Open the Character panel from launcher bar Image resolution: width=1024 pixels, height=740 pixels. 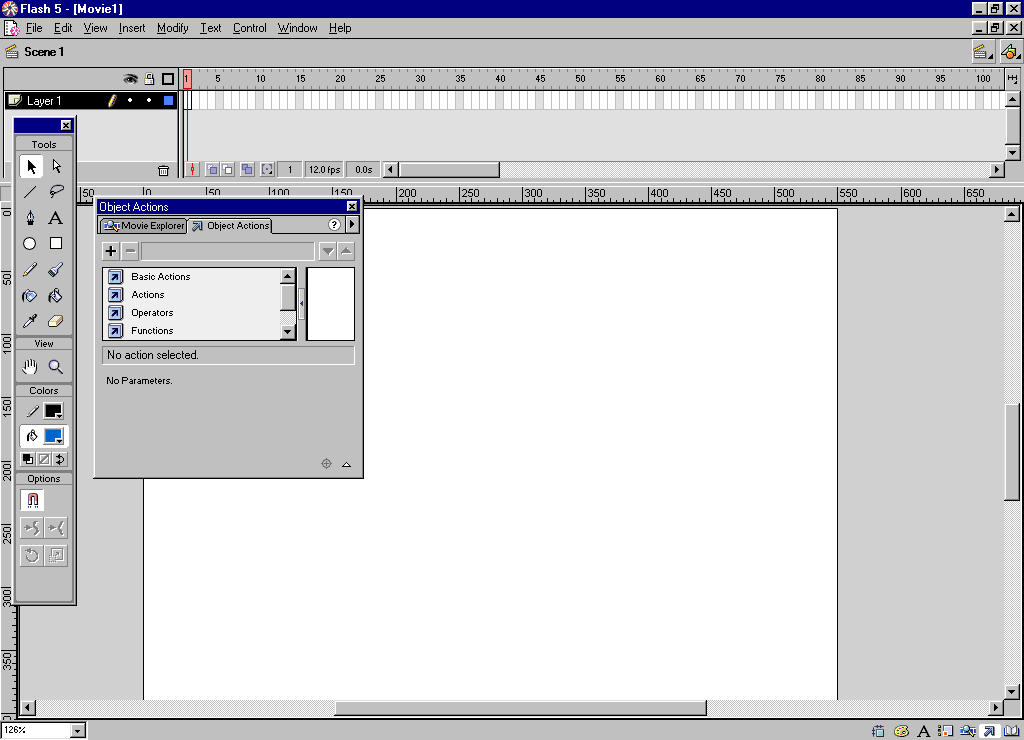click(x=923, y=731)
